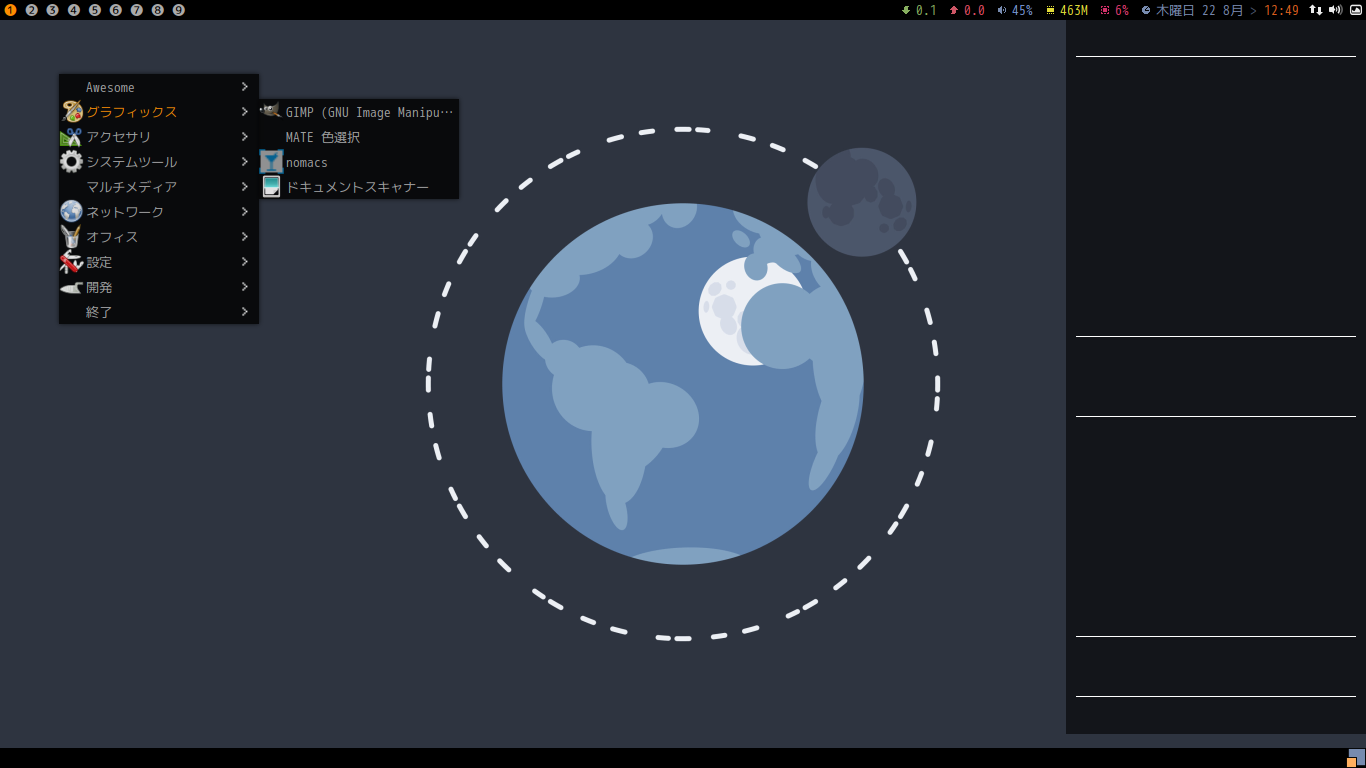Click the globe icon for ネットワーク
This screenshot has height=768, width=1366.
pyautogui.click(x=71, y=212)
